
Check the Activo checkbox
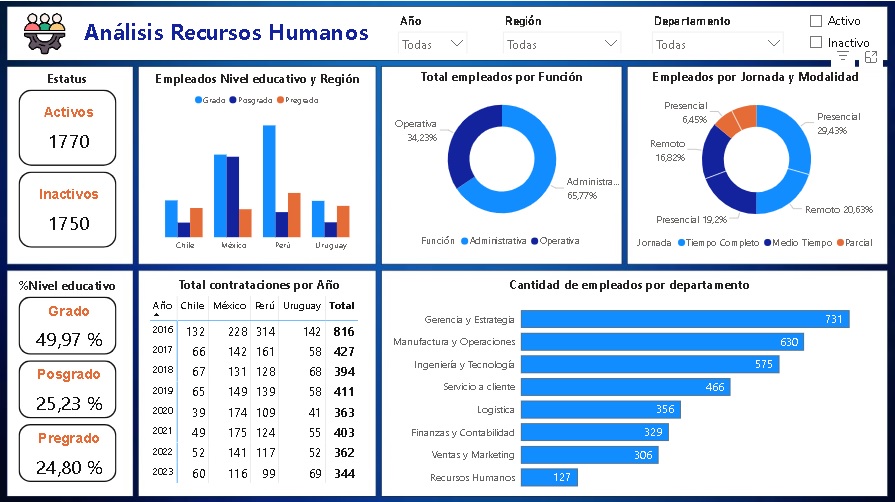(816, 21)
